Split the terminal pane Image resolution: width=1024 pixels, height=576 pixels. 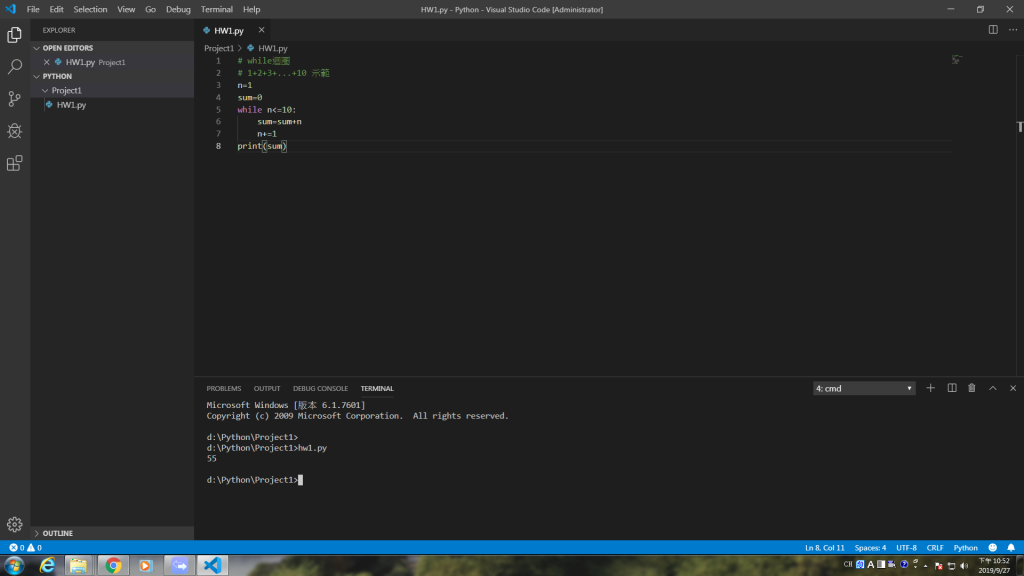(952, 388)
